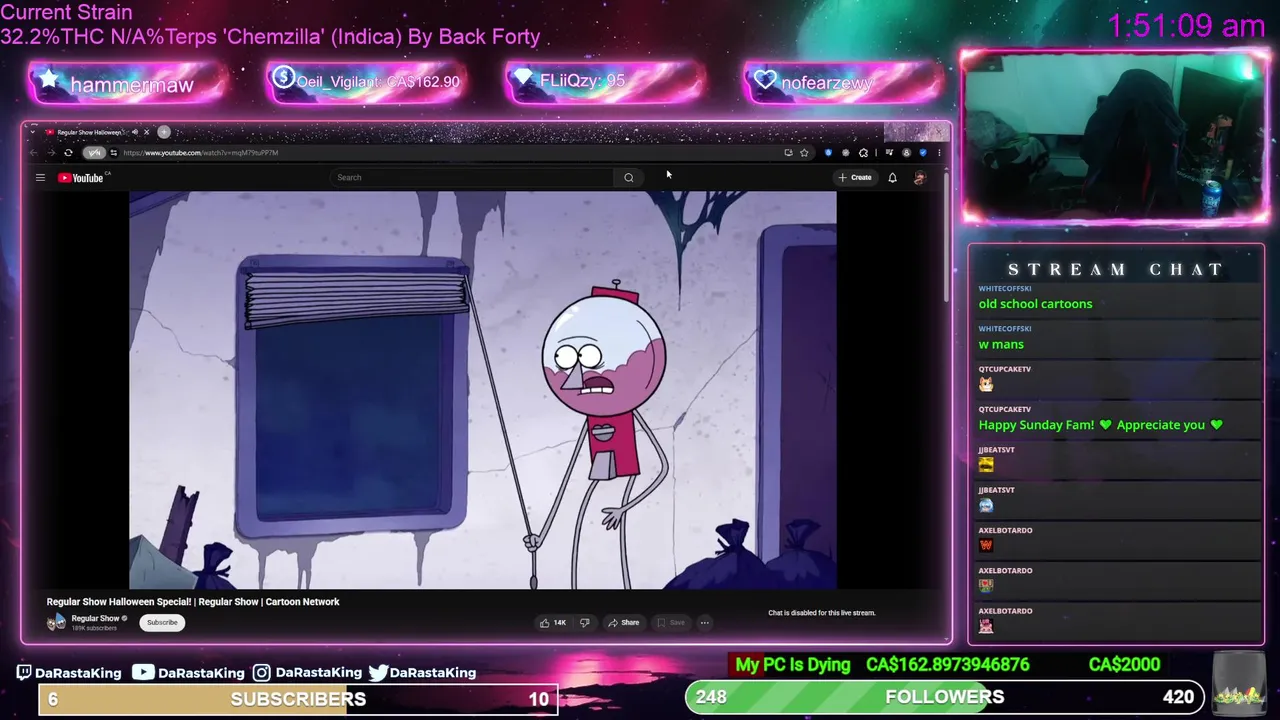Image resolution: width=1280 pixels, height=720 pixels.
Task: Open the browser main menu dots
Action: click(x=939, y=153)
